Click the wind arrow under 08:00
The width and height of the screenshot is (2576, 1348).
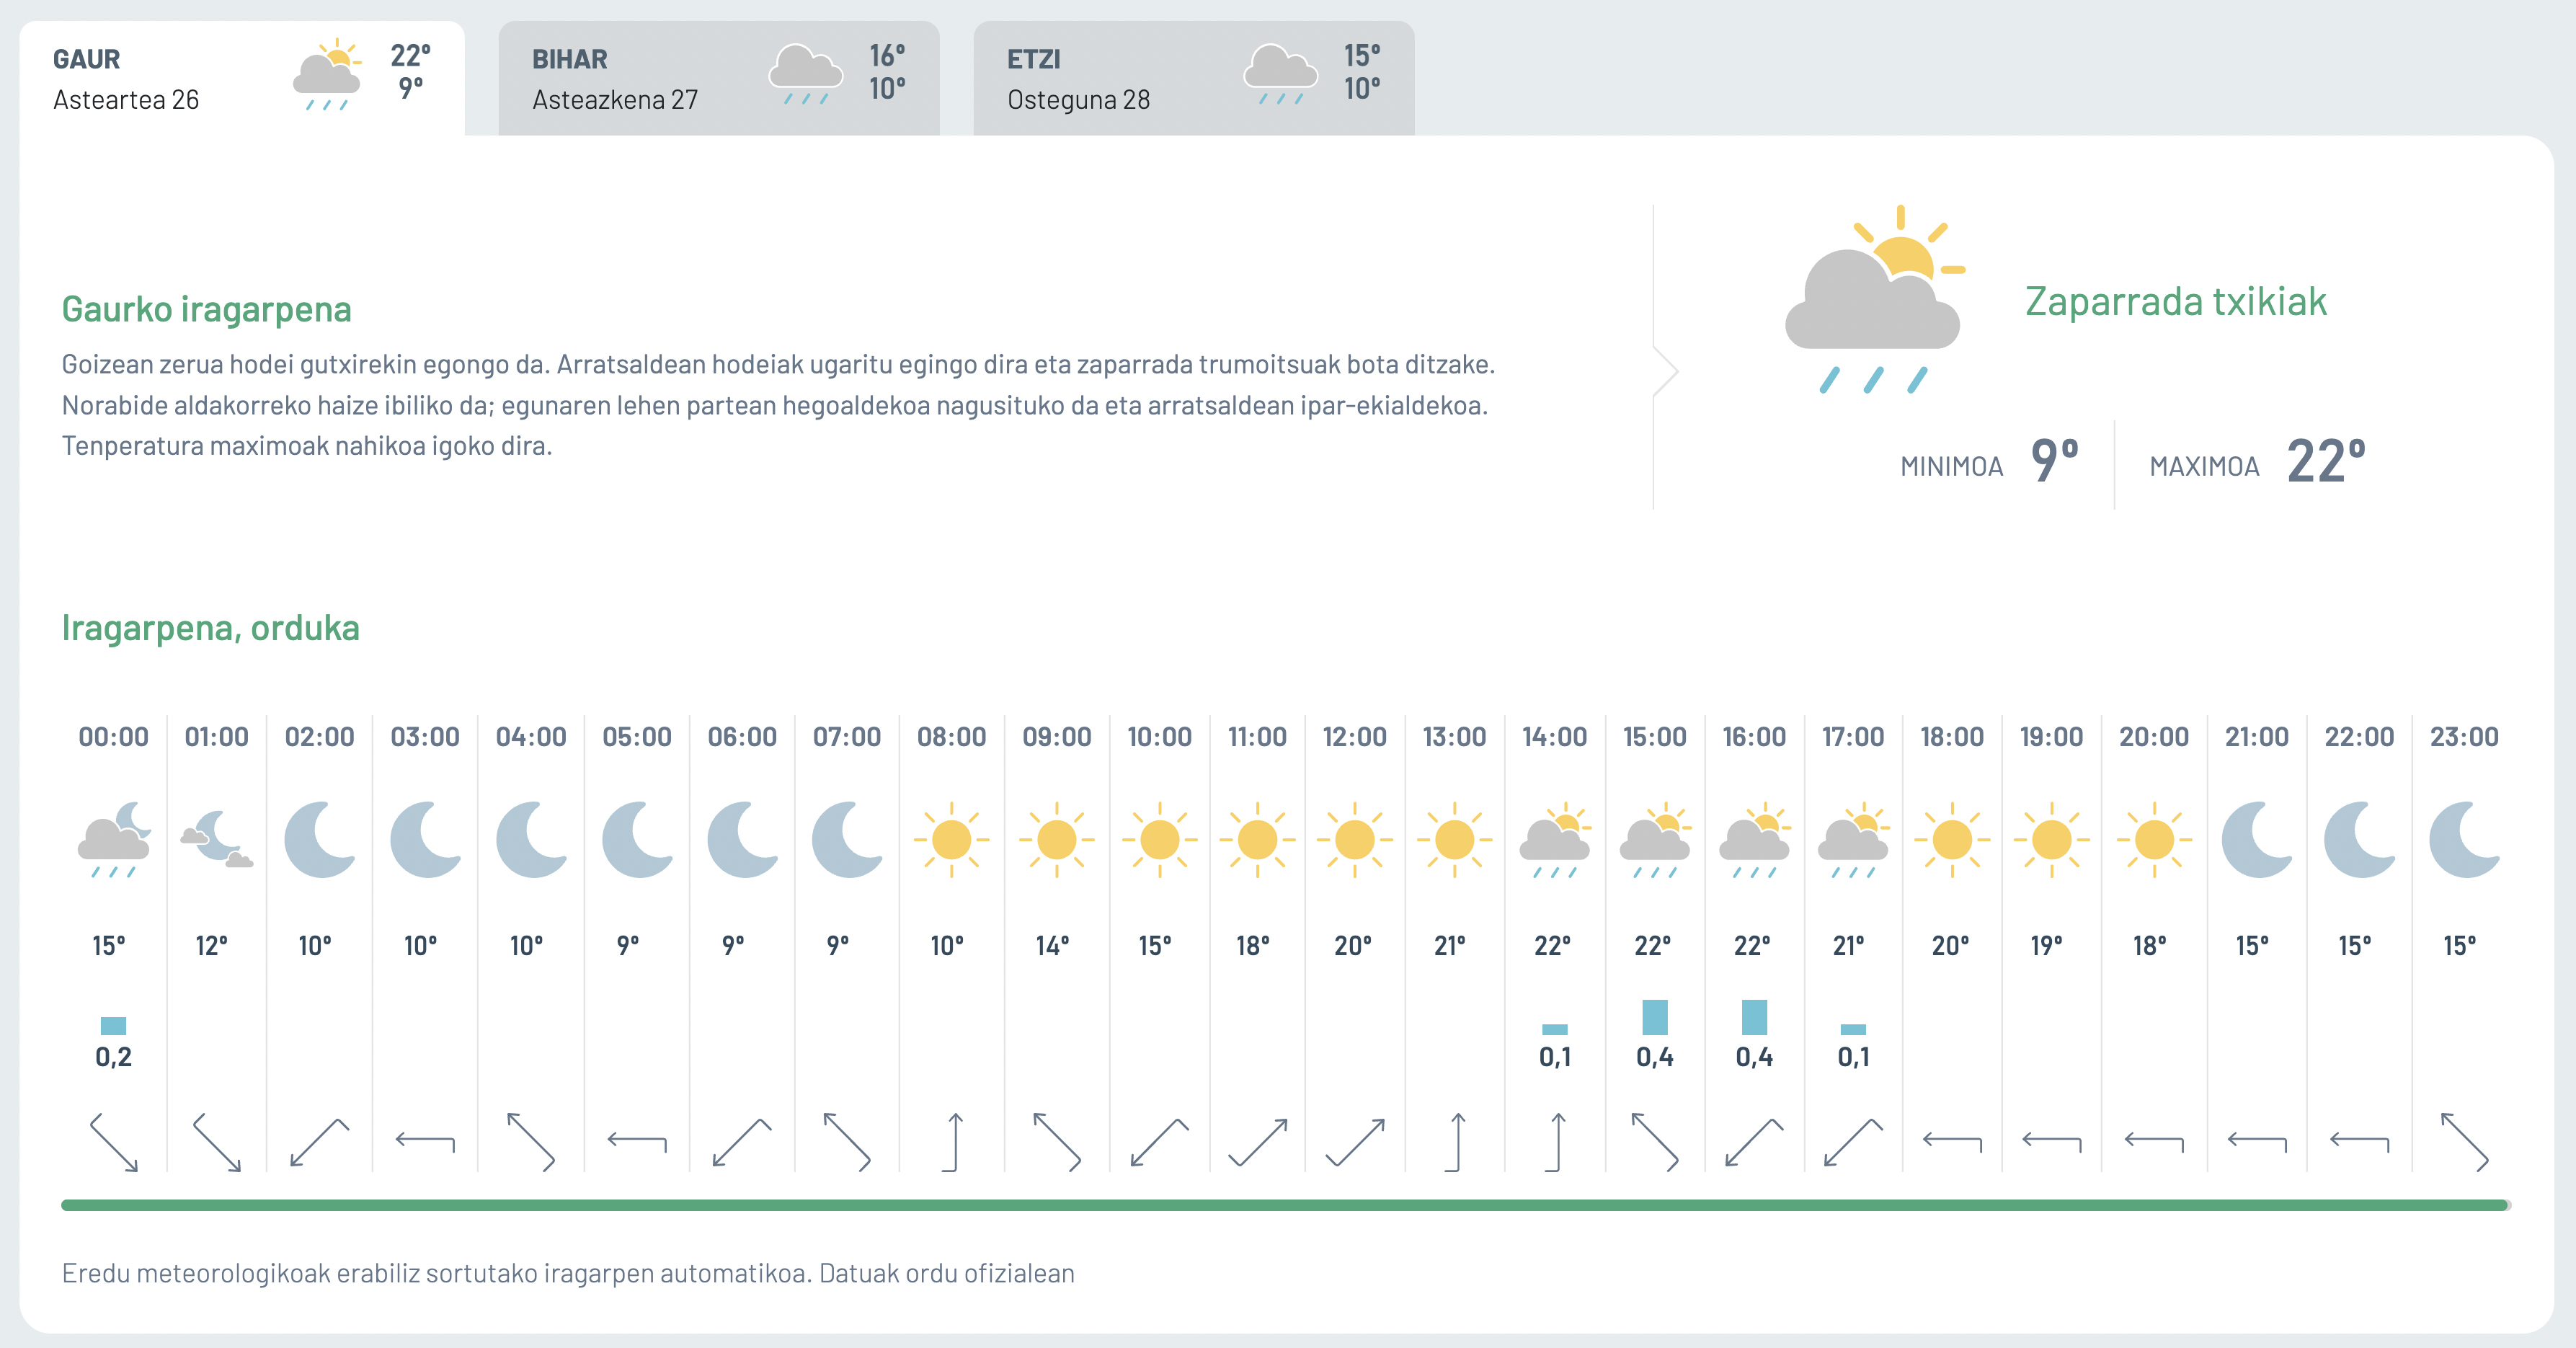tap(953, 1142)
